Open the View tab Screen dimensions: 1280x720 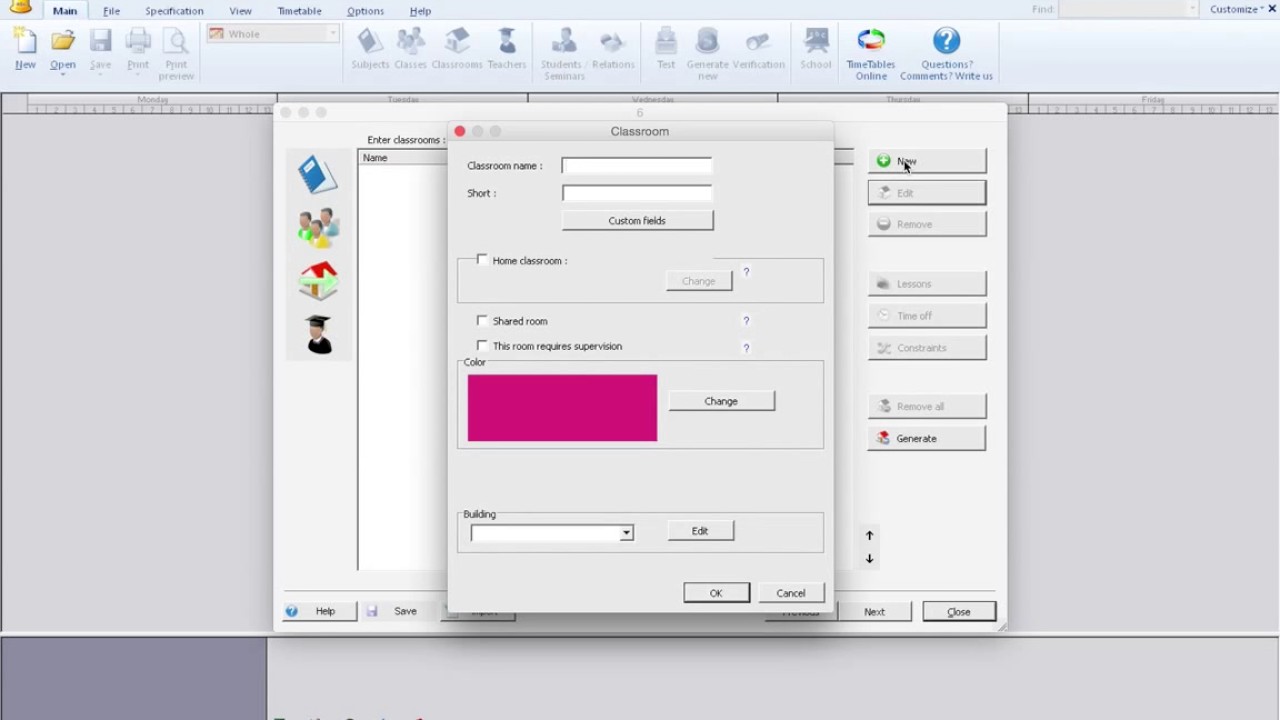tap(240, 11)
